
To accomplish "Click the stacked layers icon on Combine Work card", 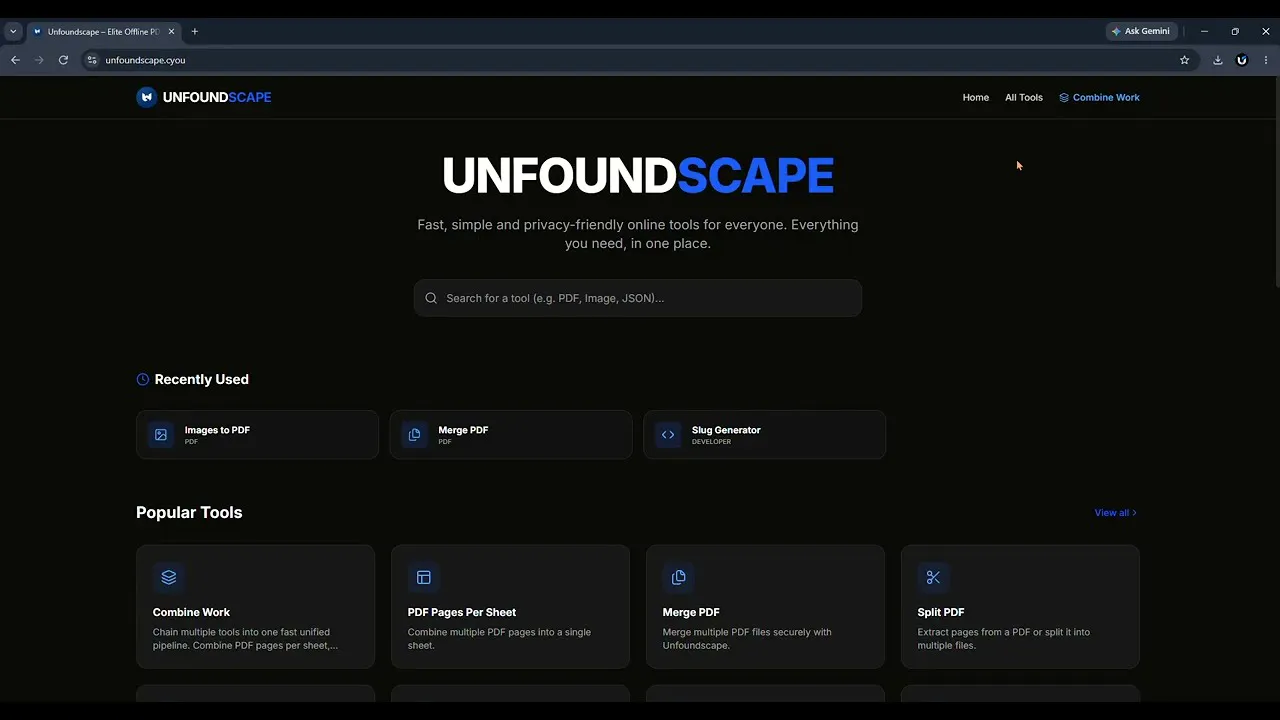I will [x=169, y=577].
